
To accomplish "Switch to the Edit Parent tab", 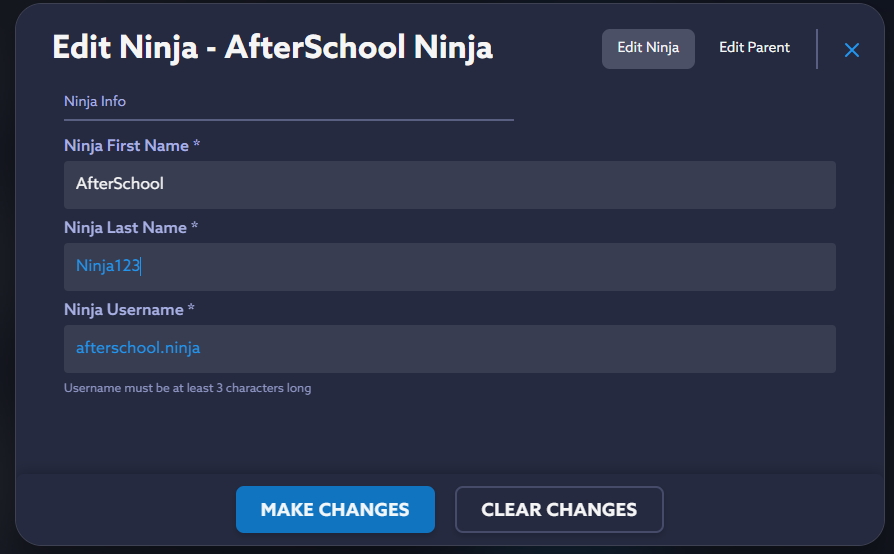I will 754,48.
